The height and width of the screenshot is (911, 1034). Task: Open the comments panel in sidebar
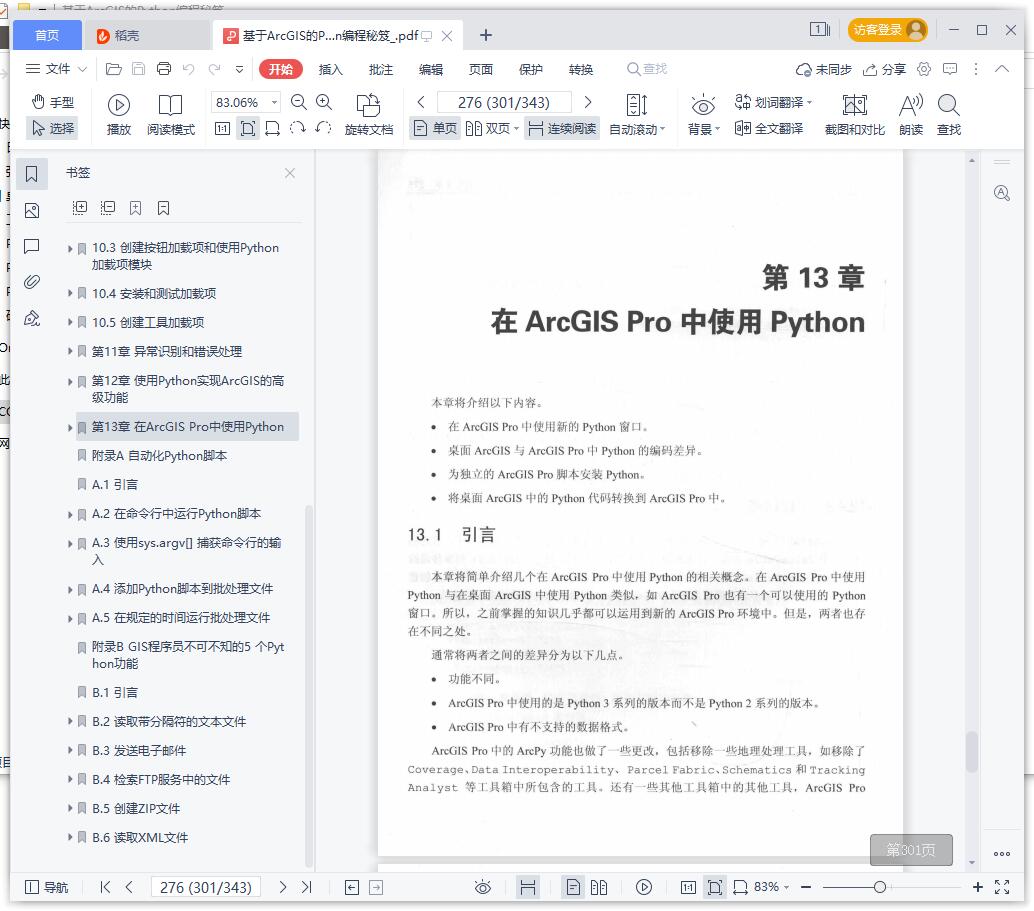(32, 247)
